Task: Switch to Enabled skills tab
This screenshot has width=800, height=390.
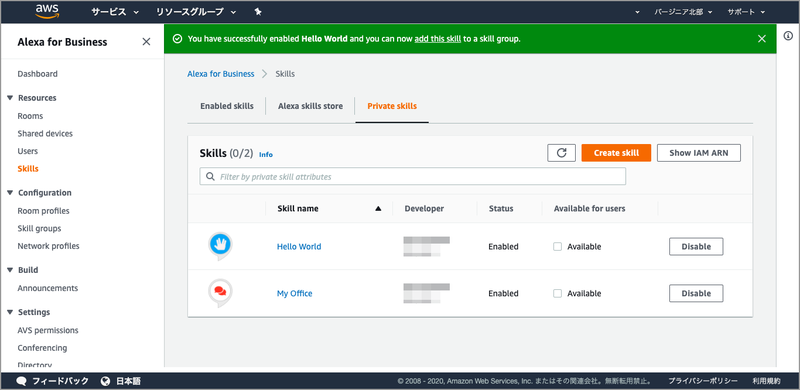Action: [227, 106]
